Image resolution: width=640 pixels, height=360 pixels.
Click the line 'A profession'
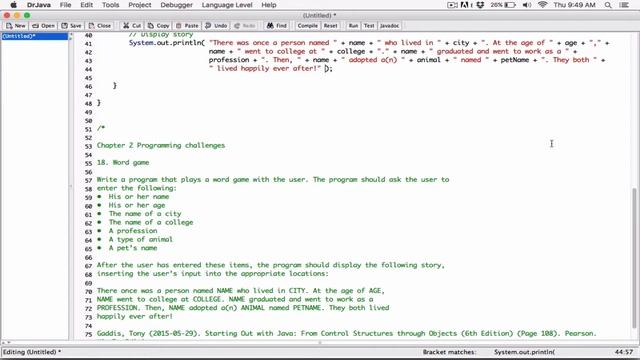[133, 231]
